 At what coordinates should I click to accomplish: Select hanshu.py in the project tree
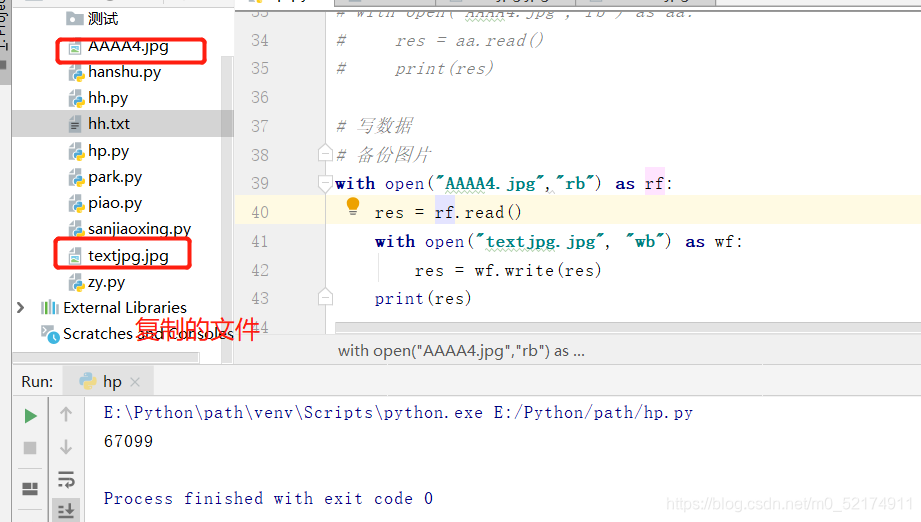(124, 72)
